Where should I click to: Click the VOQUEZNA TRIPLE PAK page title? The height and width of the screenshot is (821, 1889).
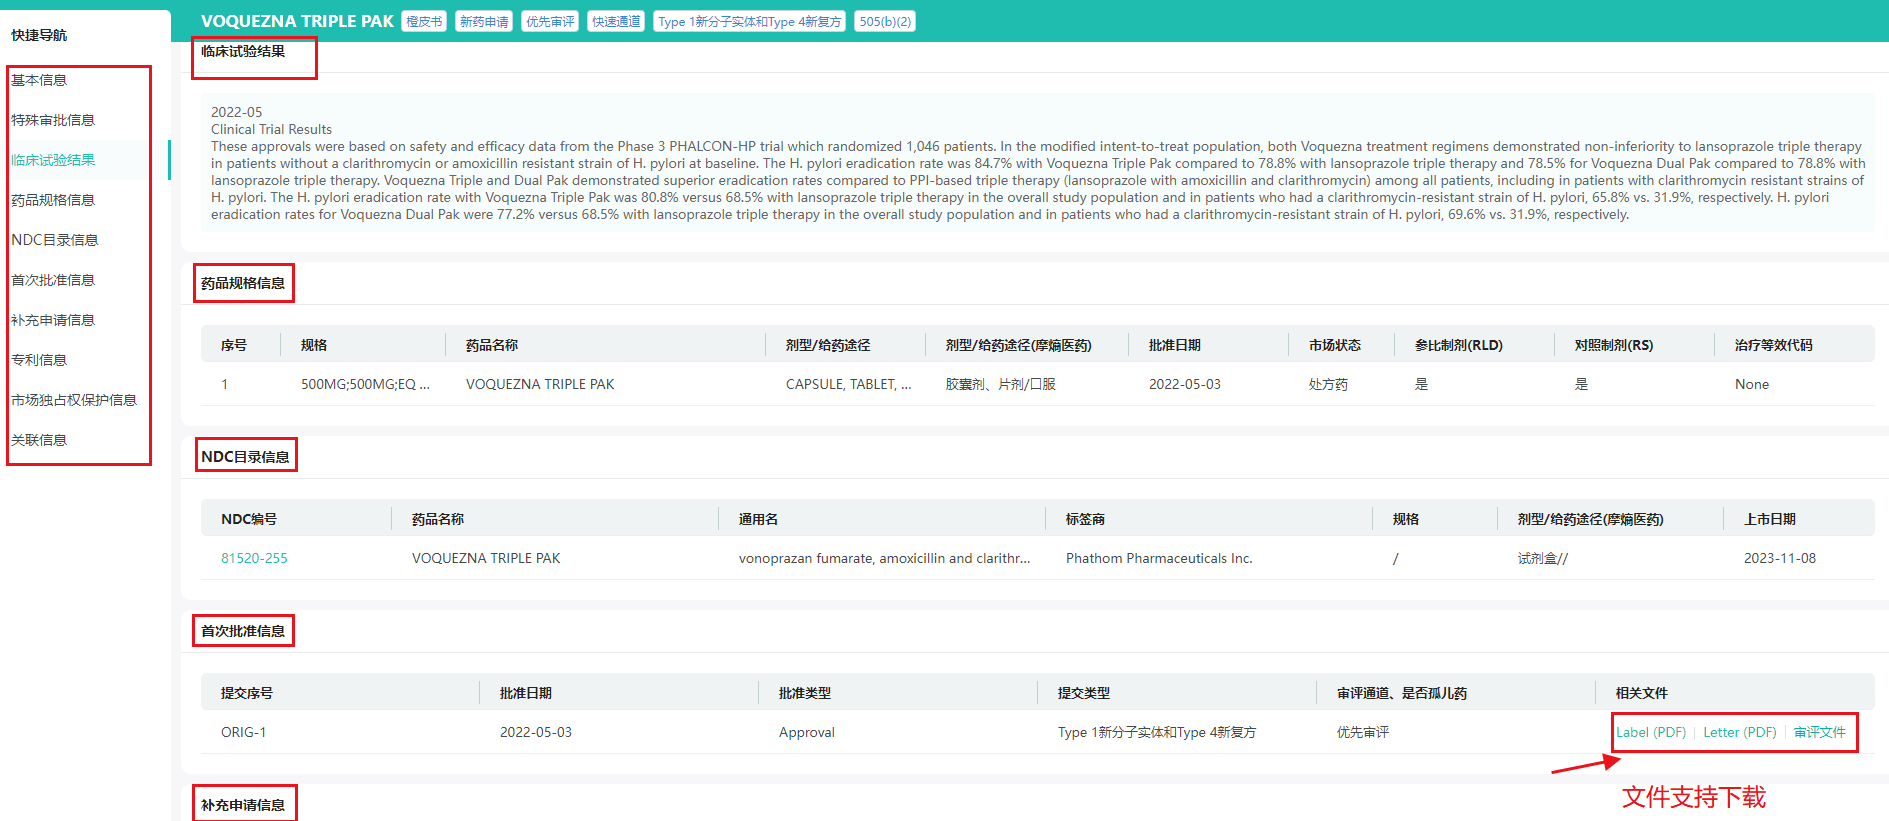[x=297, y=21]
